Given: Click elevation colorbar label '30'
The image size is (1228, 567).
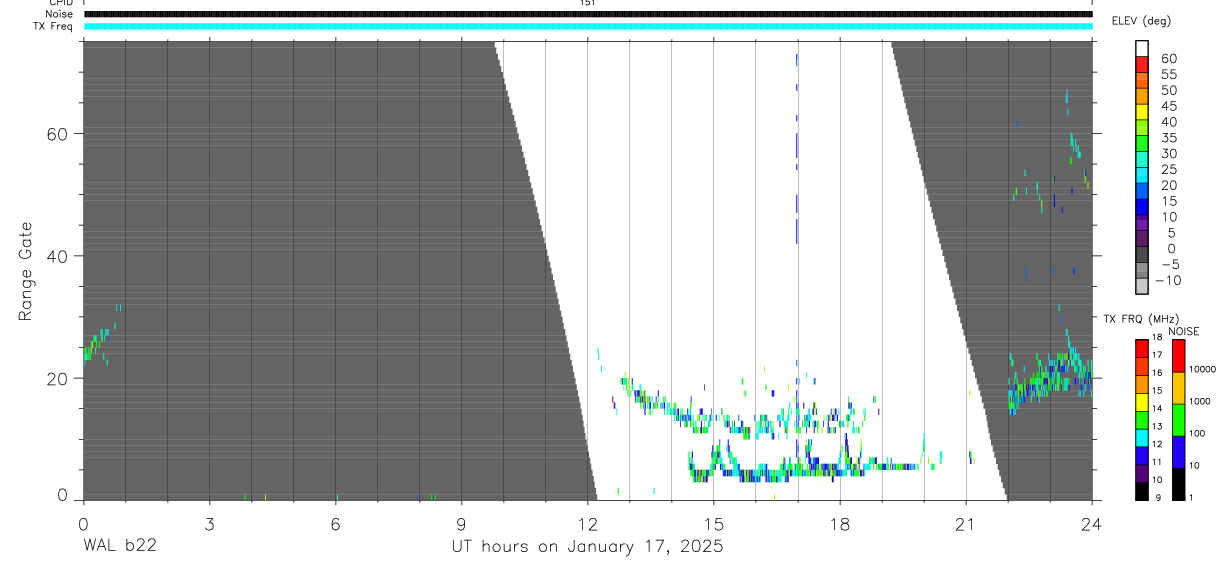Looking at the screenshot, I should coord(1168,153).
